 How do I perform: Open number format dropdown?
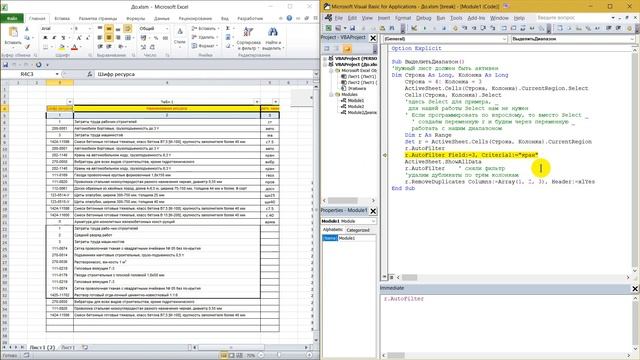pos(167,29)
